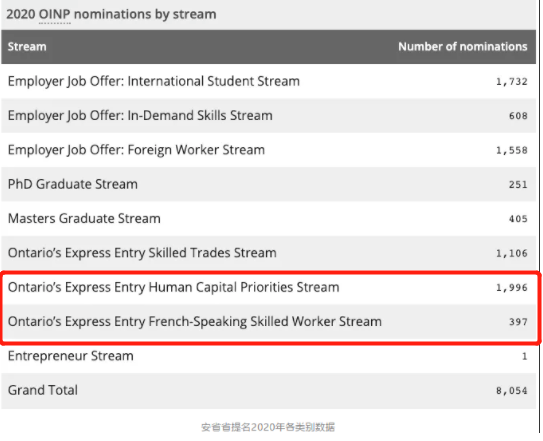This screenshot has height=441, width=543.
Task: Select the In-Demand Skills Stream row
Action: point(268,116)
